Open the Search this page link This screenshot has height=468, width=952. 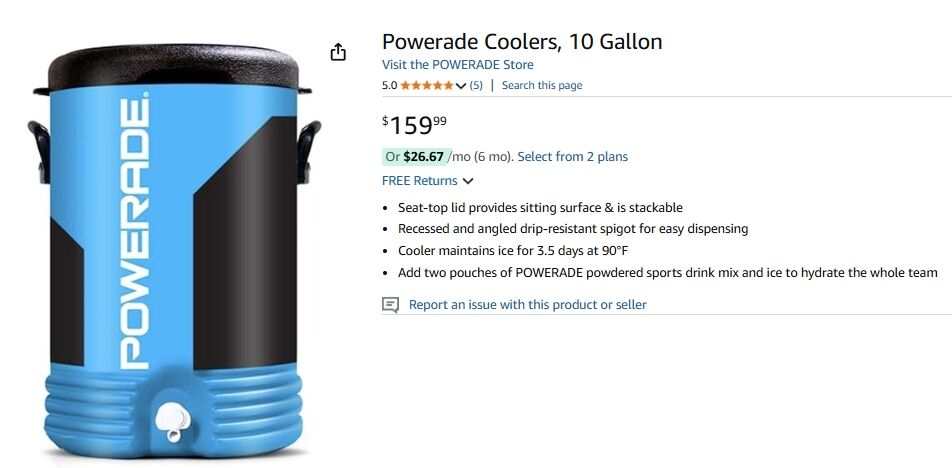541,86
